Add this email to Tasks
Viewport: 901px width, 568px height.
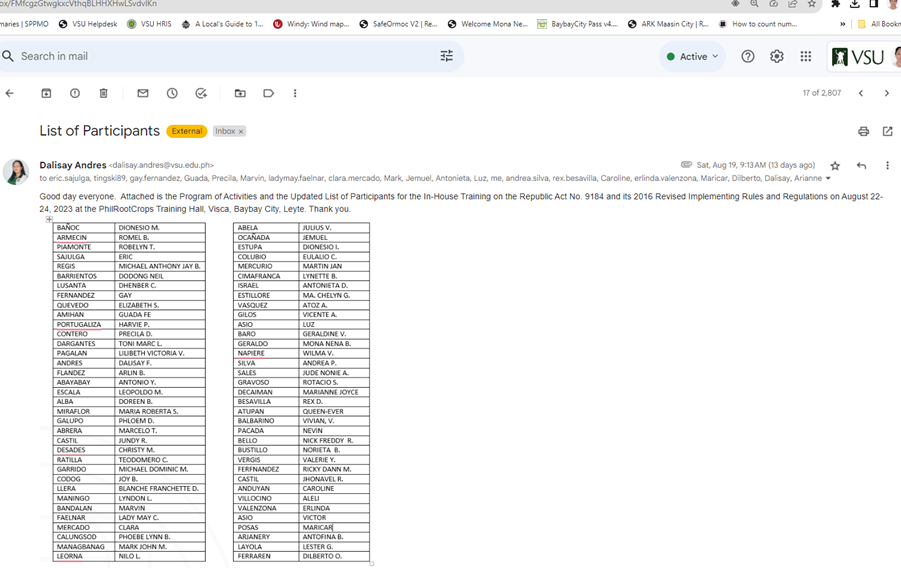(x=201, y=93)
